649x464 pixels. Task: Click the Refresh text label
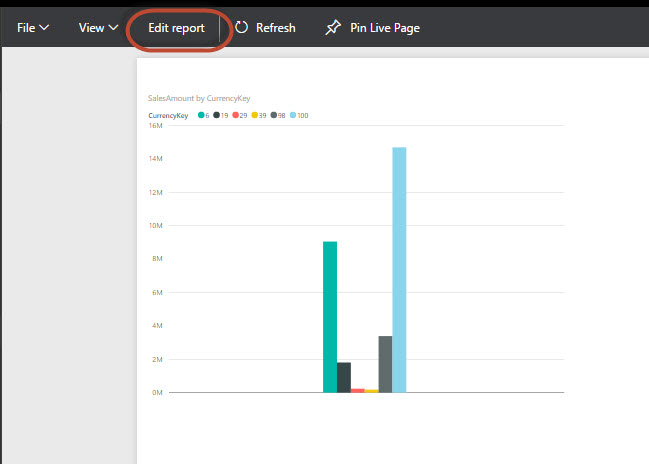pos(275,28)
